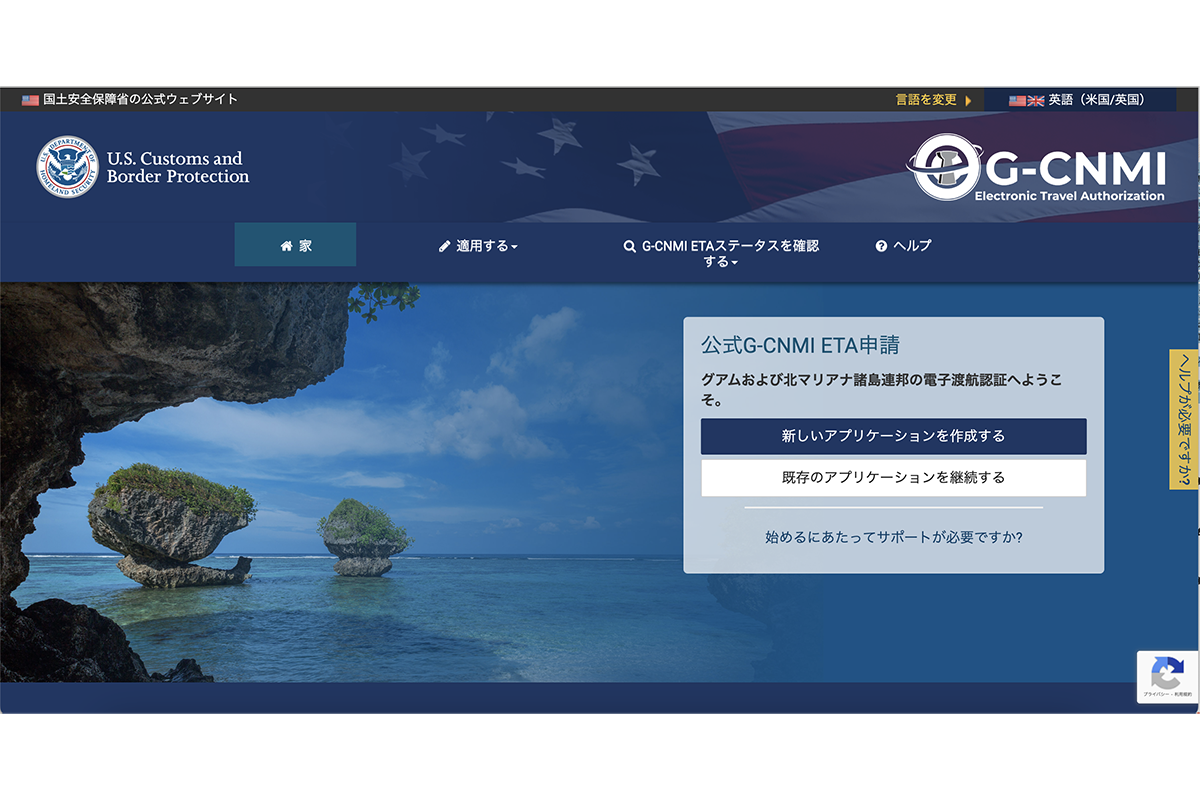1200x800 pixels.
Task: Click the reCAPTCHA badge logo
Action: (x=1167, y=673)
